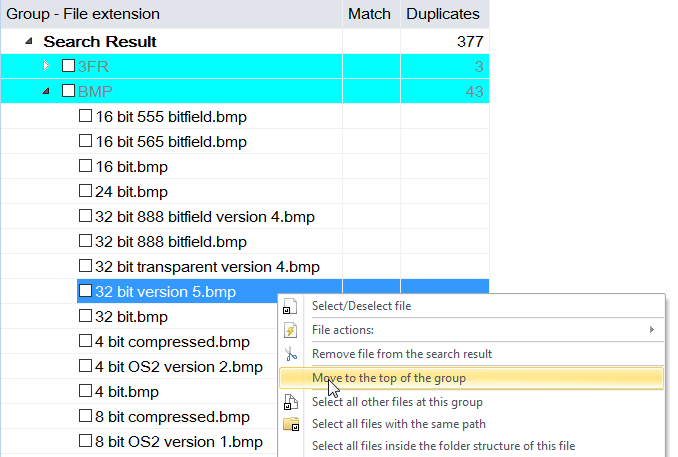Open the File actions submenu arrow
678x457 pixels.
[x=652, y=330]
